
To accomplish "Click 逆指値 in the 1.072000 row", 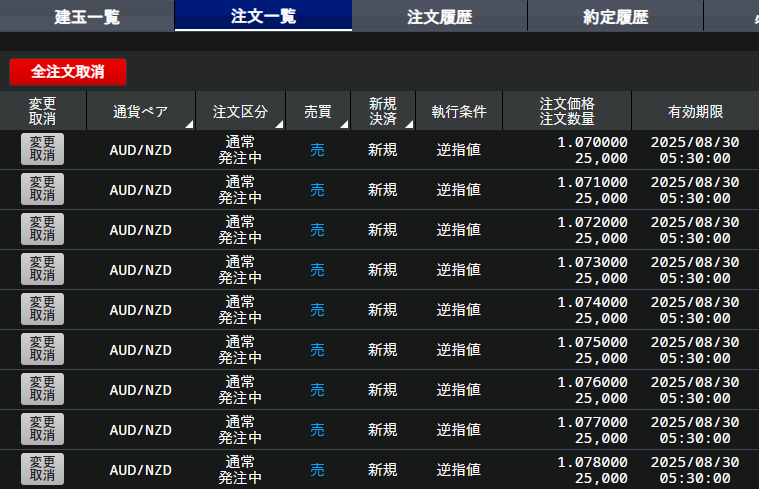I will [459, 229].
